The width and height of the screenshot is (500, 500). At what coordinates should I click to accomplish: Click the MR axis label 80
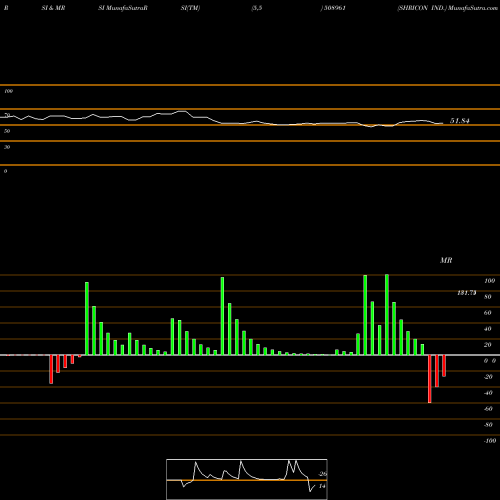[488, 297]
